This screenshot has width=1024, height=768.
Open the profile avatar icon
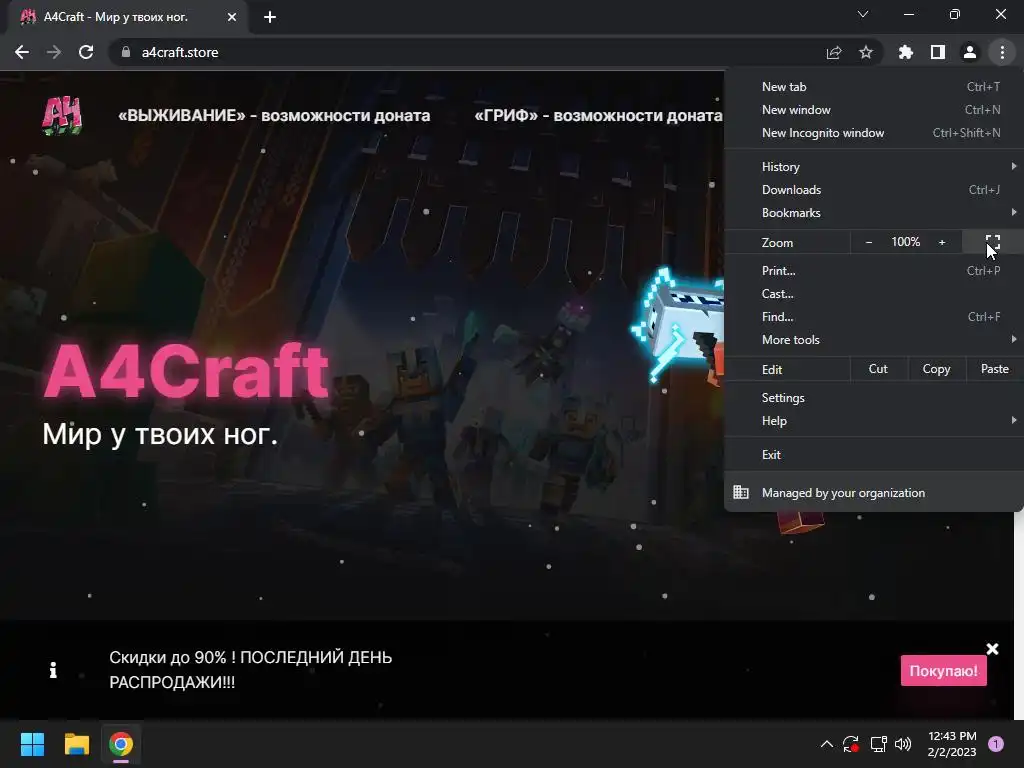pos(970,52)
